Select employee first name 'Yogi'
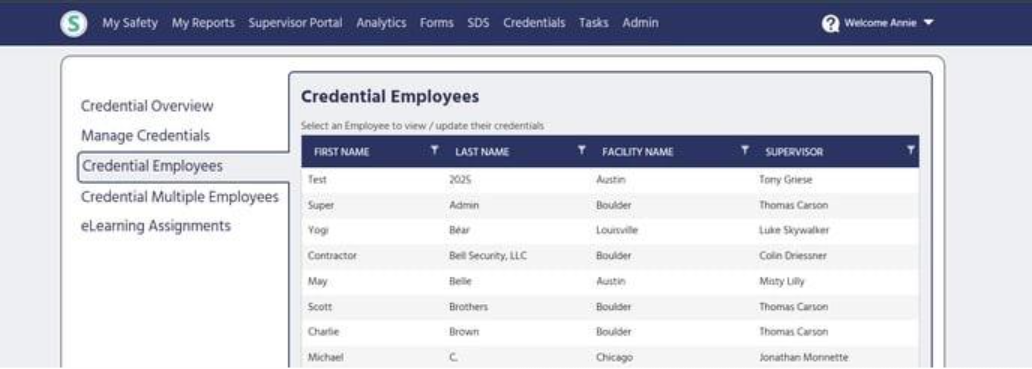The image size is (1032, 369). click(x=318, y=230)
